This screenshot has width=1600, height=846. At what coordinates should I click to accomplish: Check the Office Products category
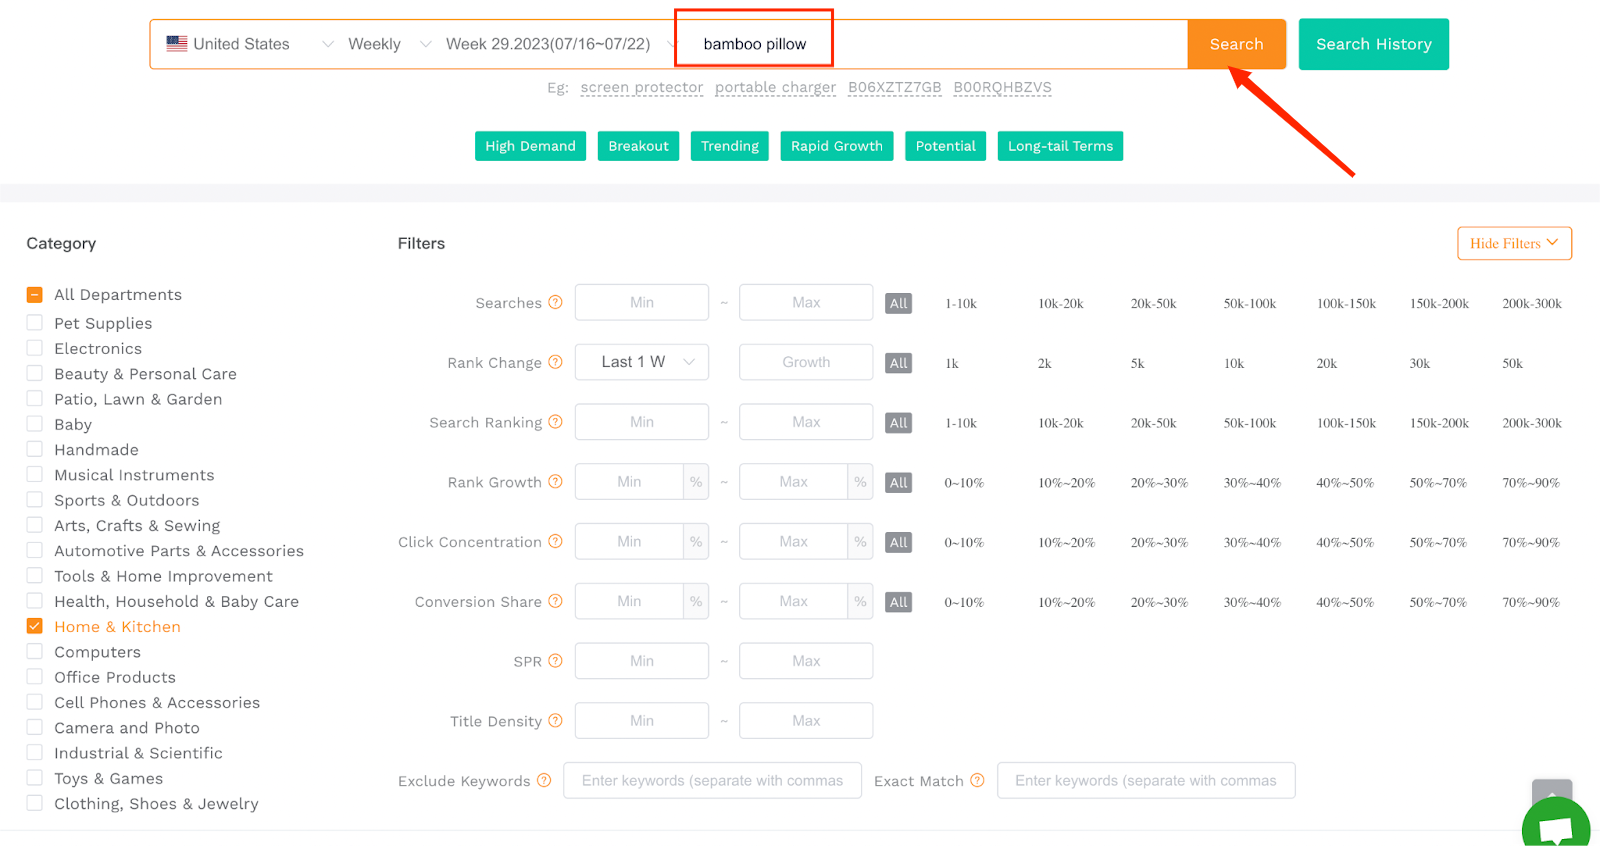35,677
